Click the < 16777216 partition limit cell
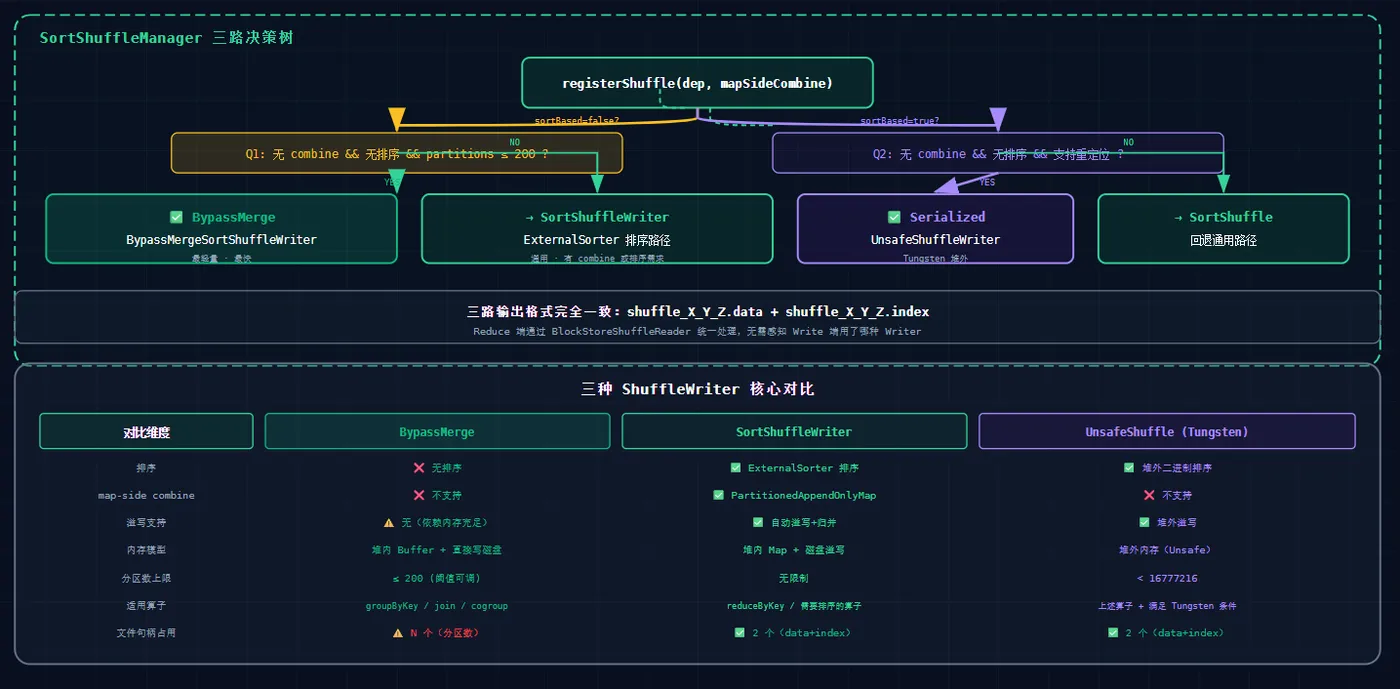This screenshot has width=1400, height=689. [x=1167, y=578]
